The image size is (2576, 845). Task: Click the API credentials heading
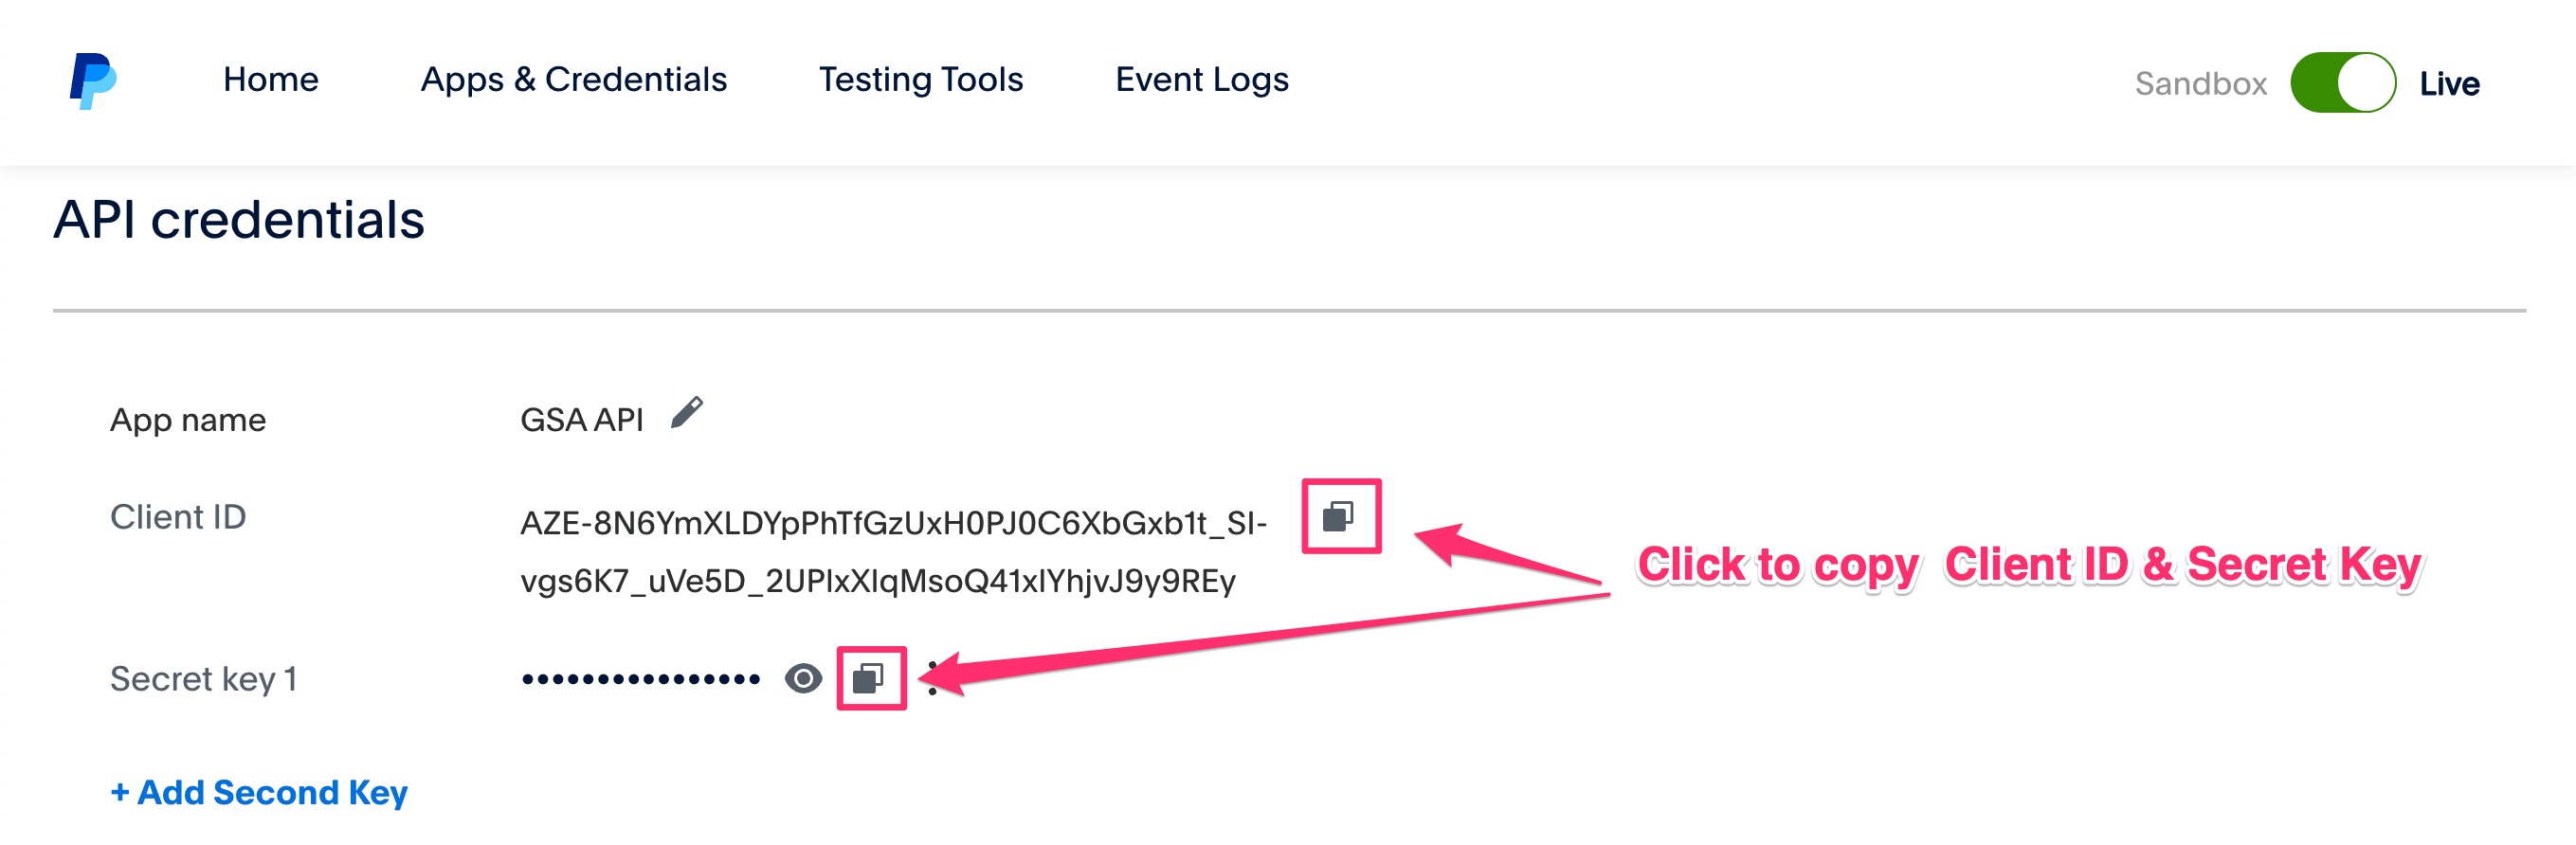[239, 220]
